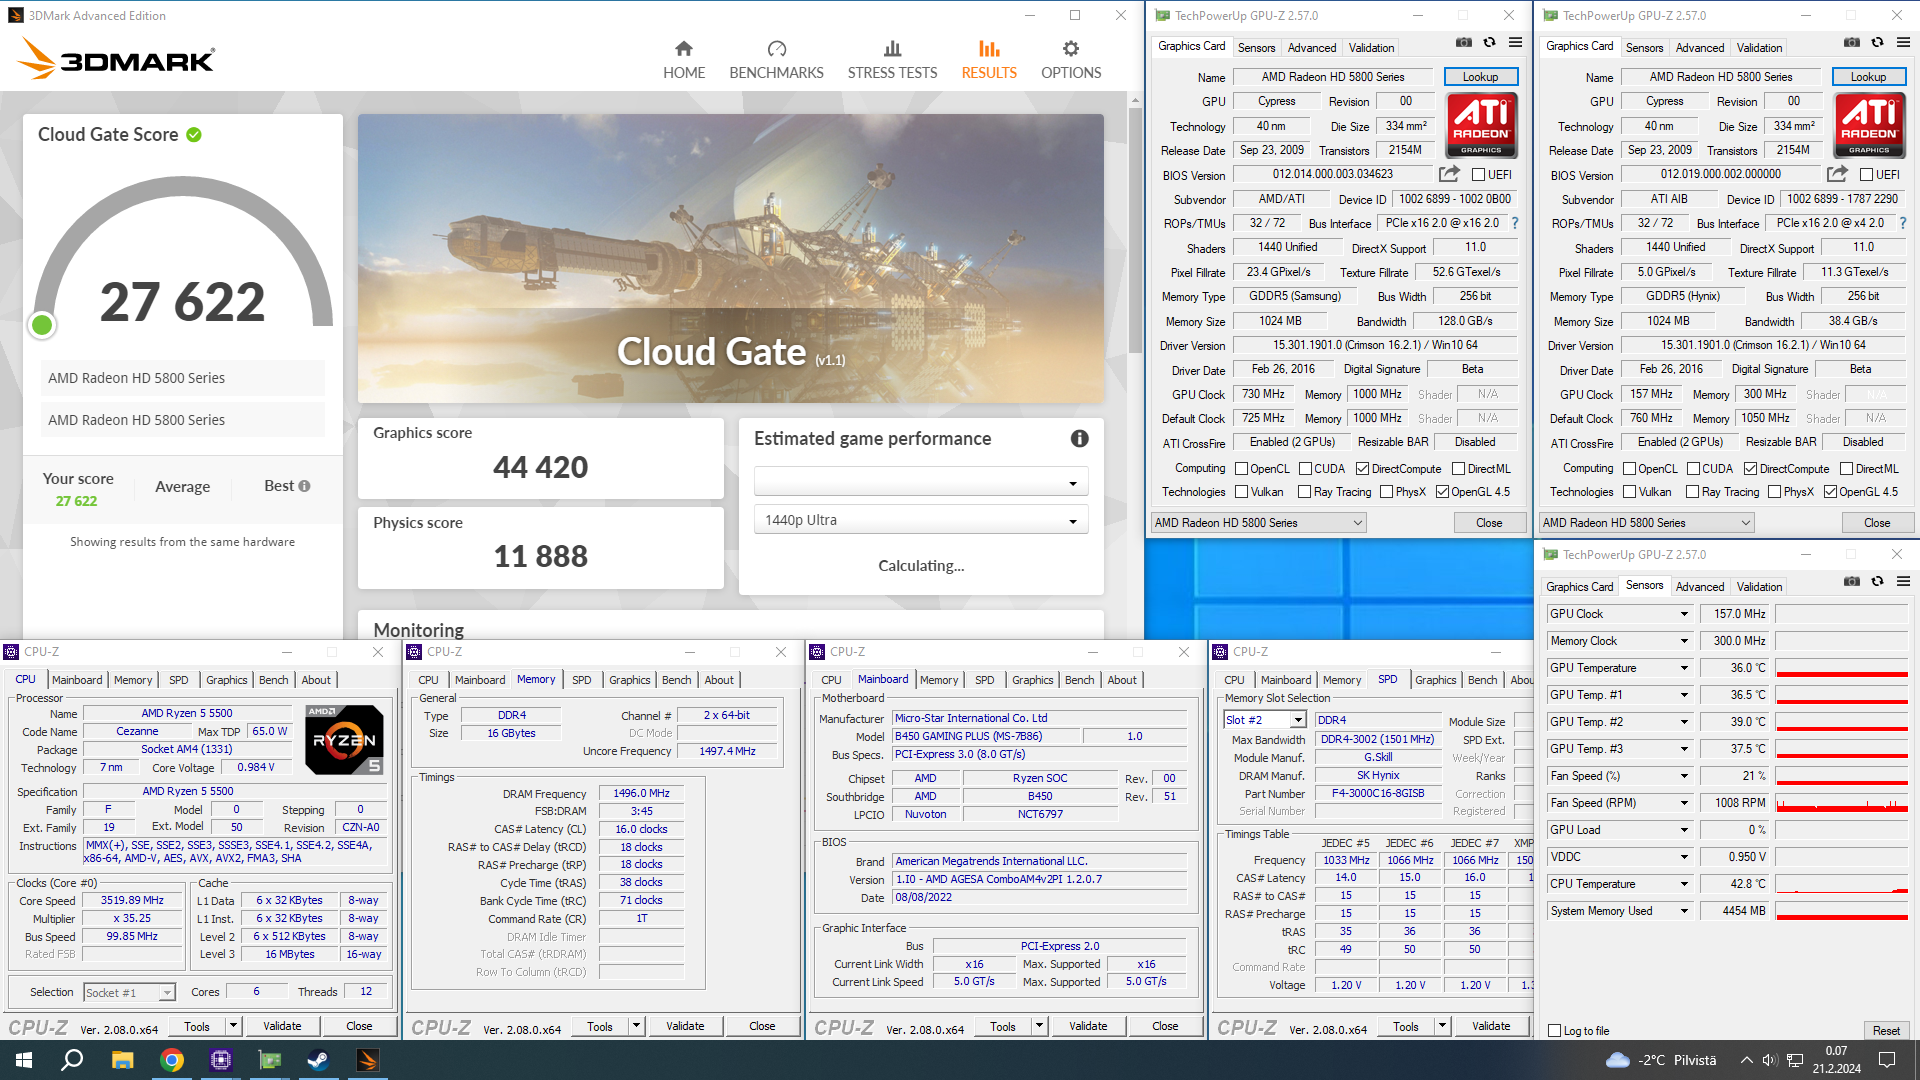
Task: Click Bus Interface question mark in left GPU-Z window
Action: click(x=1514, y=223)
